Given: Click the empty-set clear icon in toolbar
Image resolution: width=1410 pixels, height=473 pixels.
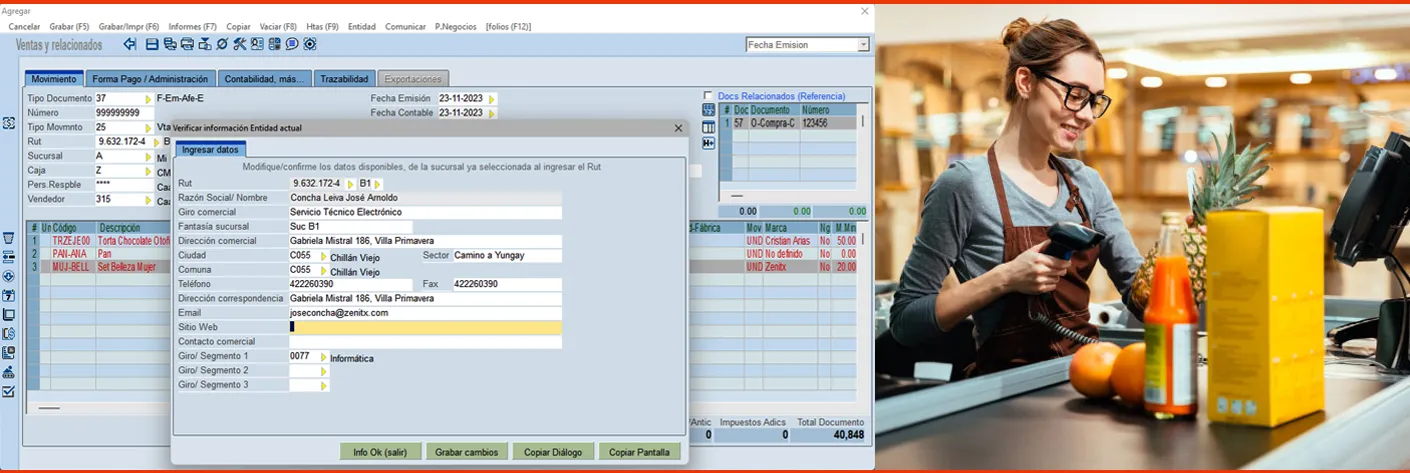Looking at the screenshot, I should (x=222, y=44).
